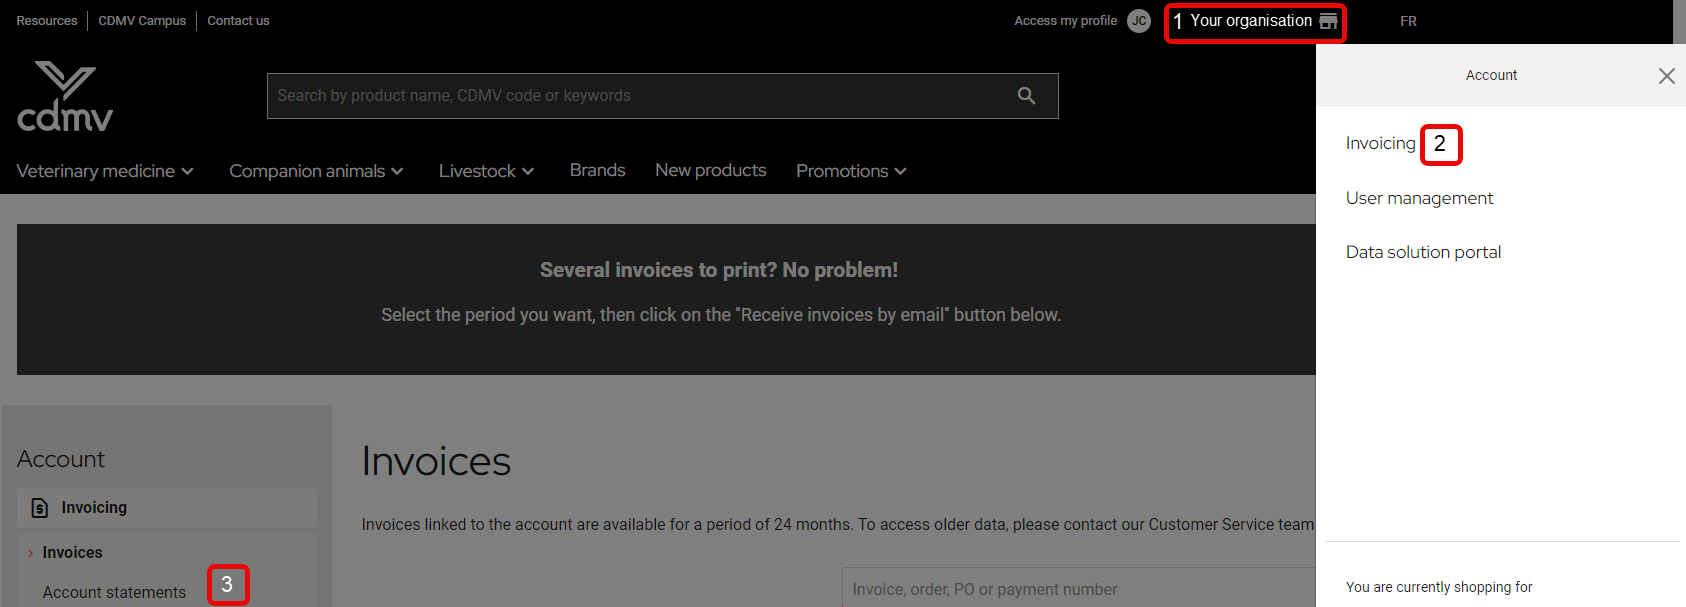This screenshot has width=1686, height=607.
Task: Click the Invoicing document icon in sidebar
Action: [x=40, y=508]
